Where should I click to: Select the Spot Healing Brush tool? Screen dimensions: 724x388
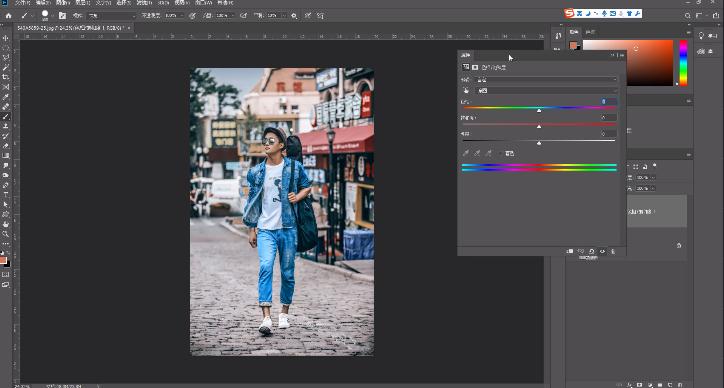6,106
